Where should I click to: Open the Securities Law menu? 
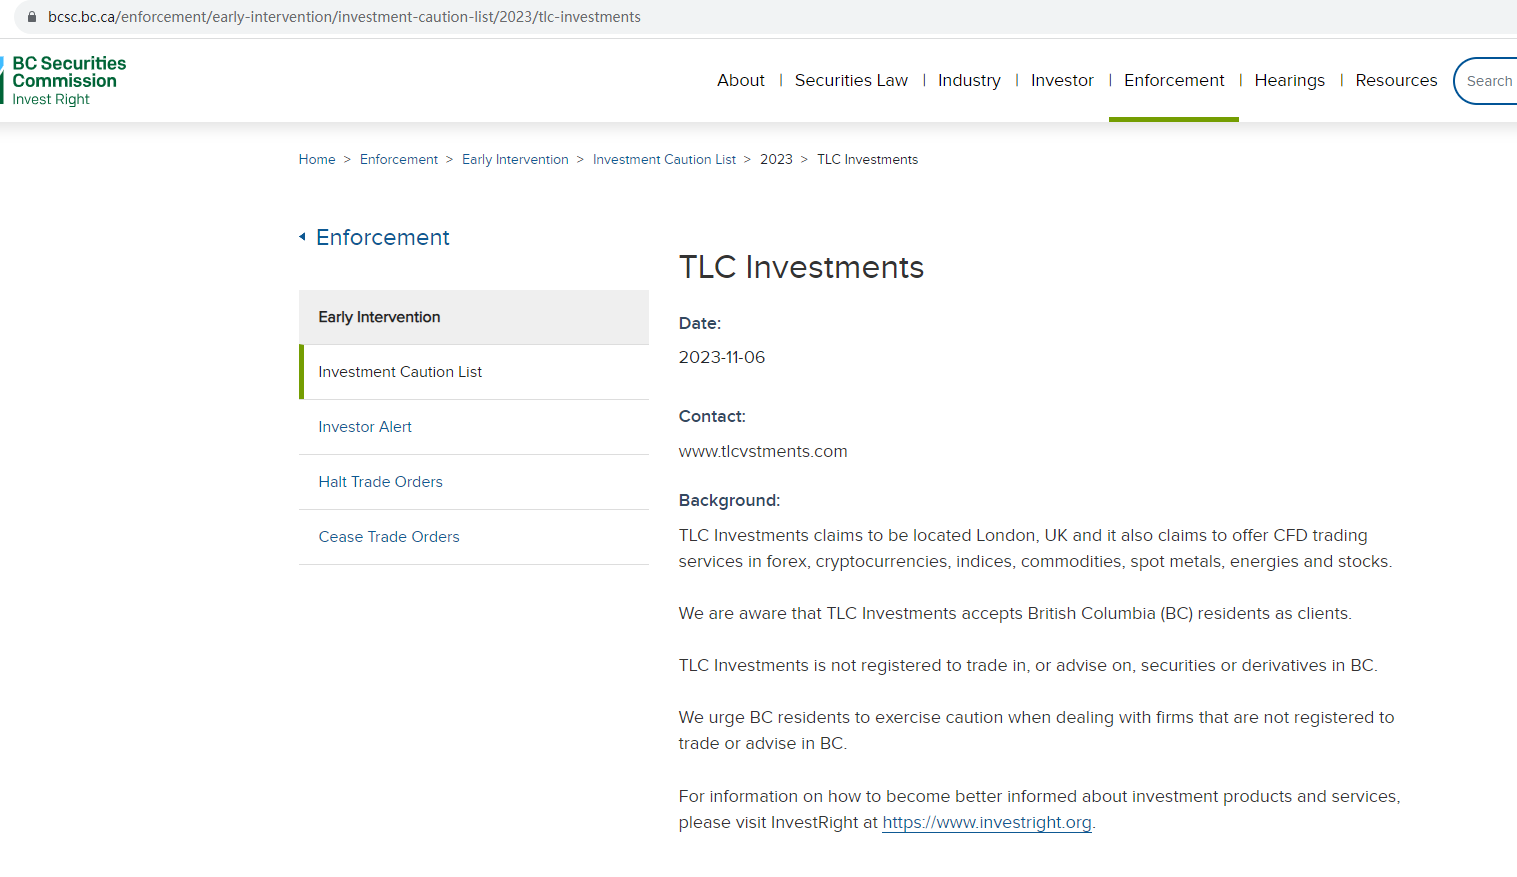[x=851, y=80]
